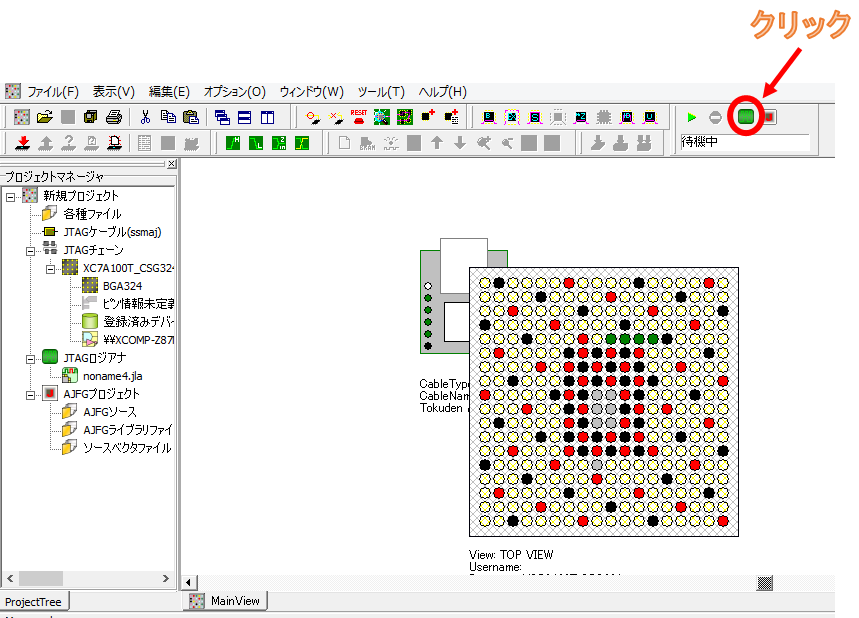Select BGA324 item in the tree
The image size is (859, 618).
[x=122, y=286]
